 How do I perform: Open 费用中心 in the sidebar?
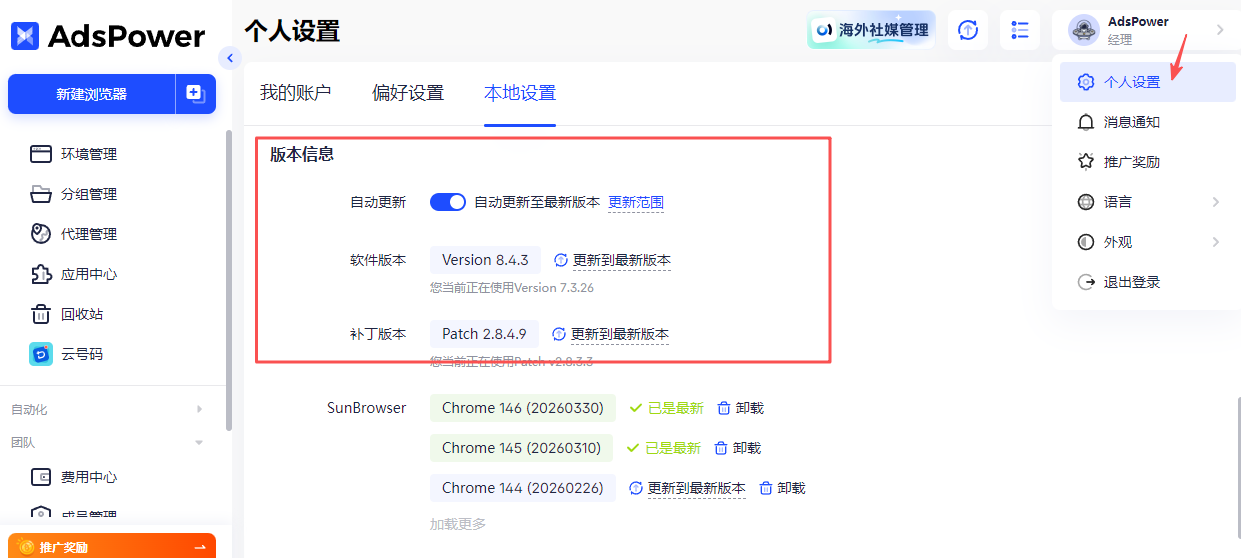pos(89,477)
